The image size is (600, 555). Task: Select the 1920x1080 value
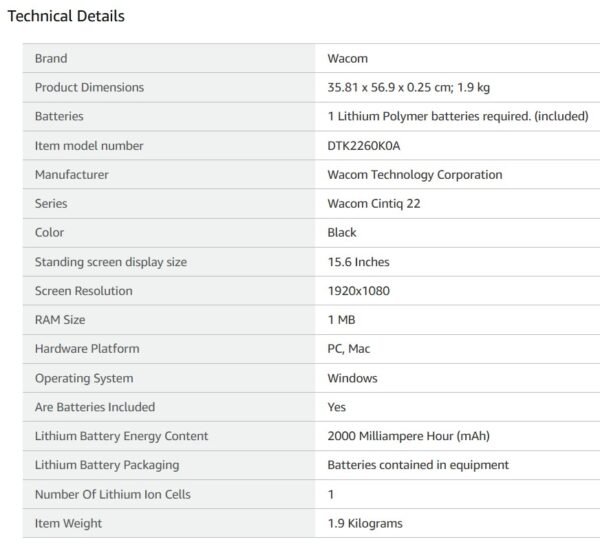[358, 291]
